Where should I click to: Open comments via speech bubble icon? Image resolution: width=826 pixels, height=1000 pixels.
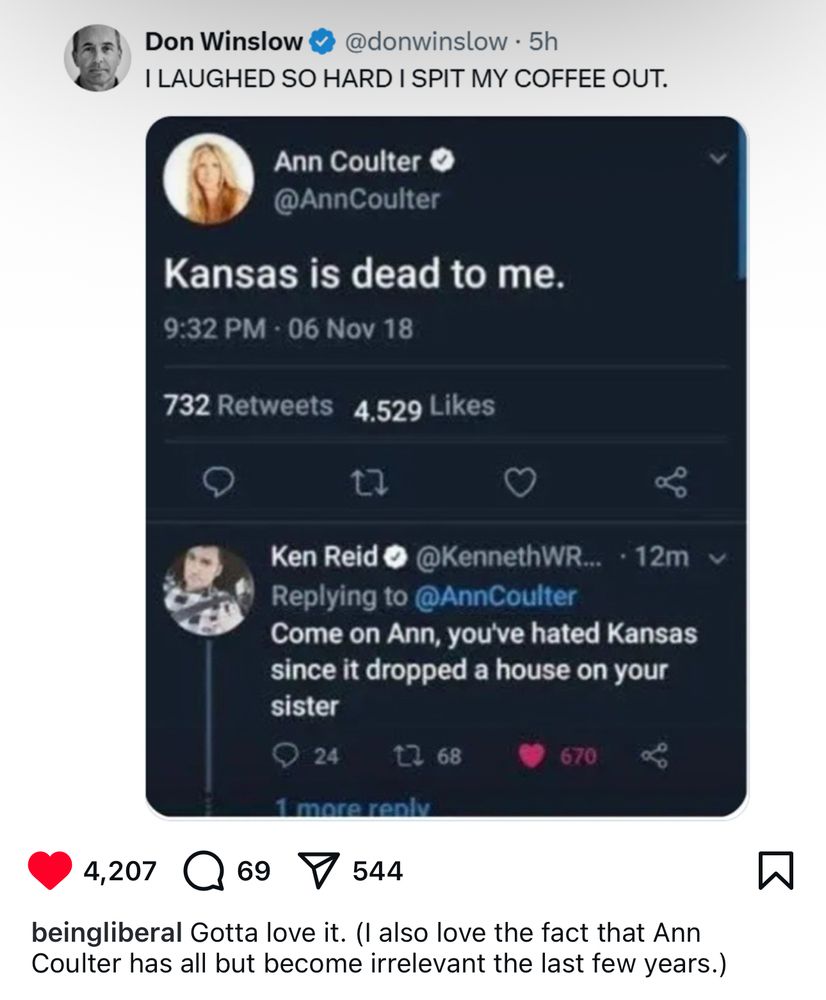(204, 871)
